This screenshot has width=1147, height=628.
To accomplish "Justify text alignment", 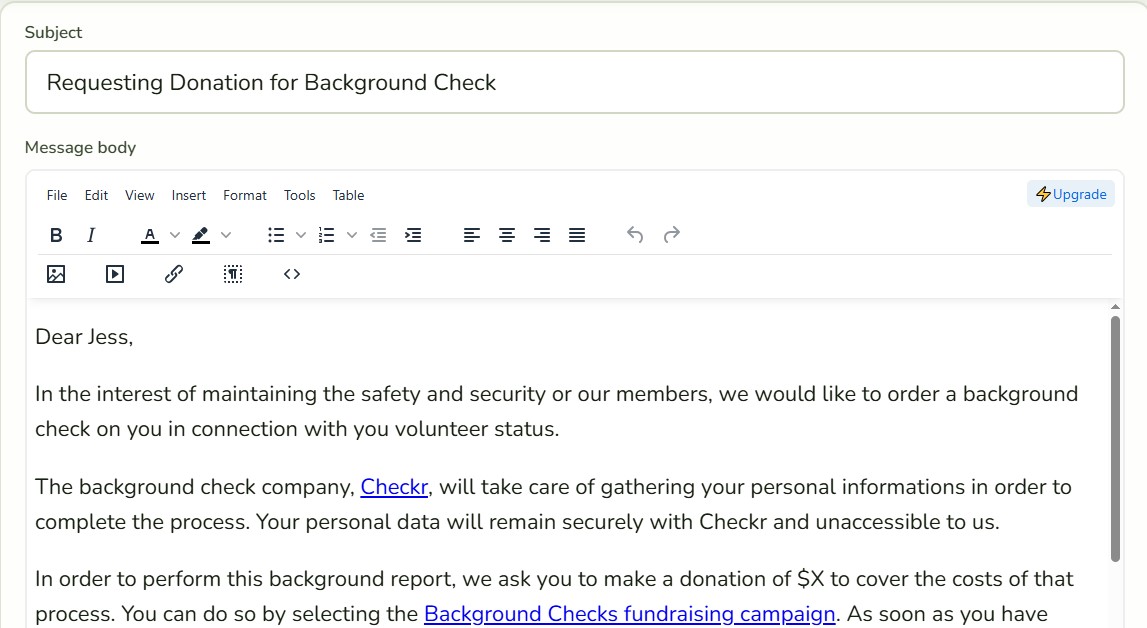I will click(x=577, y=235).
